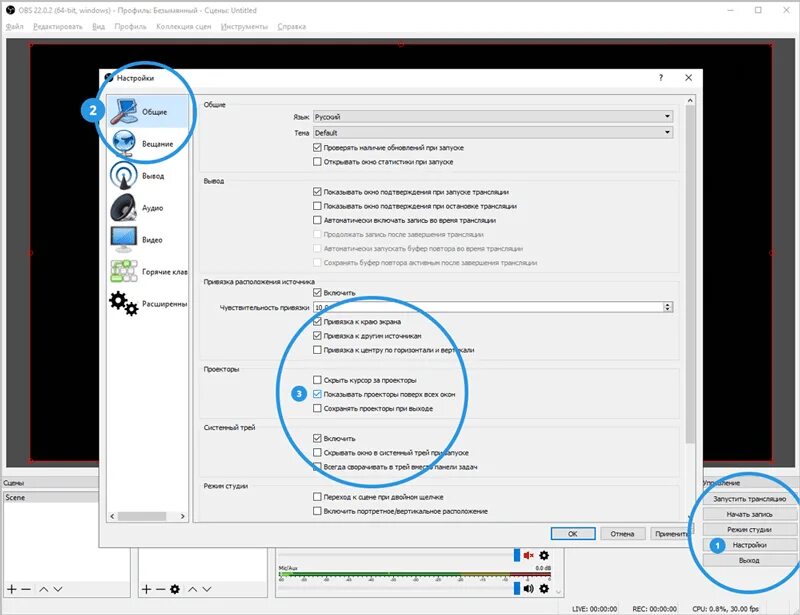This screenshot has width=800, height=615.
Task: Open the Видео settings category
Action: [147, 240]
